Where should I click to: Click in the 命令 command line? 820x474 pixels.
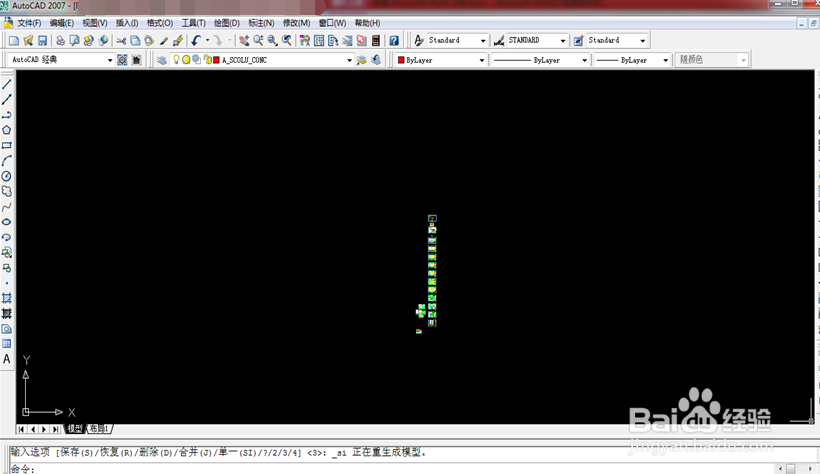tap(392, 469)
